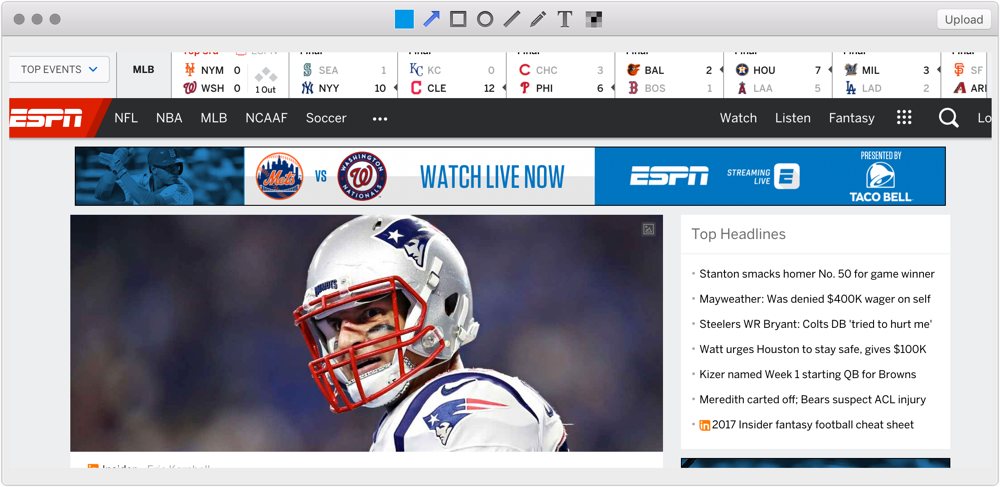Click the PHI Phillies logo in scoreboard
Screen dimensions: 1000x487
(525, 88)
